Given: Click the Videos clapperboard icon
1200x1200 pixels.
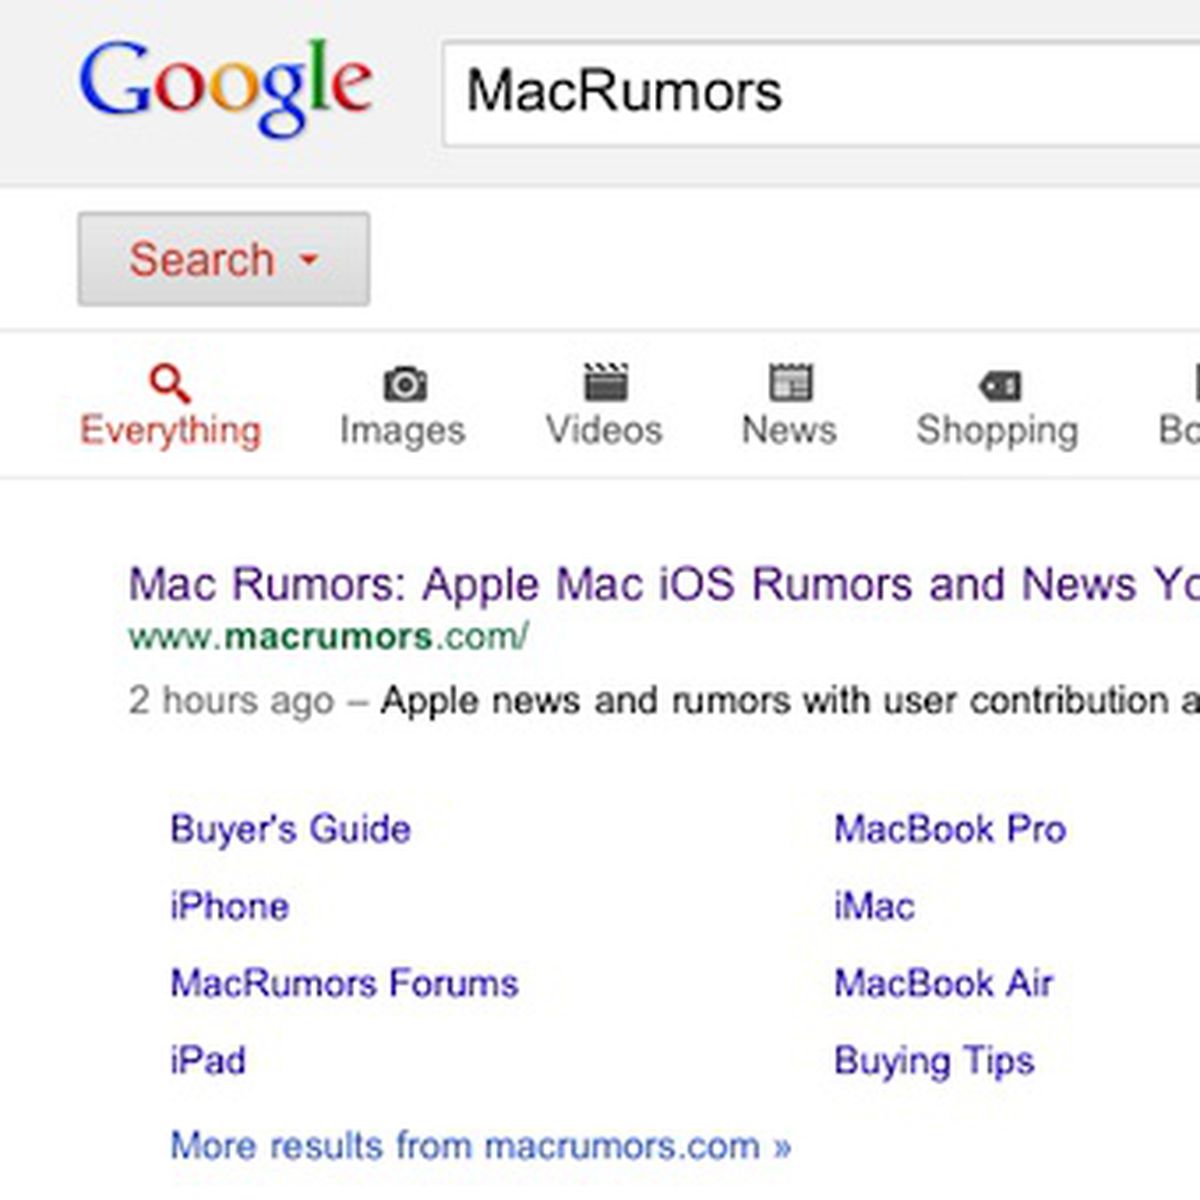Looking at the screenshot, I should pyautogui.click(x=605, y=382).
